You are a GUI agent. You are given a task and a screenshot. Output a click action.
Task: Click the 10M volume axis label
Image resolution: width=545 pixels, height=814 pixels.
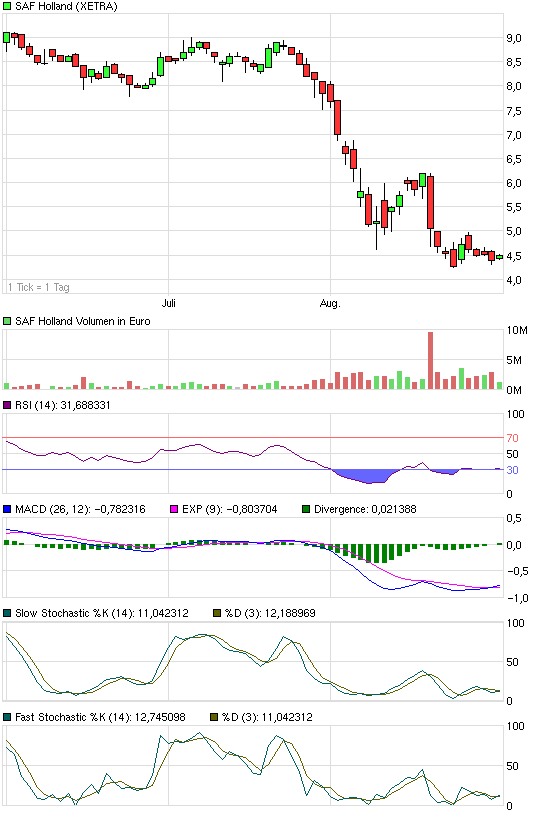point(517,331)
